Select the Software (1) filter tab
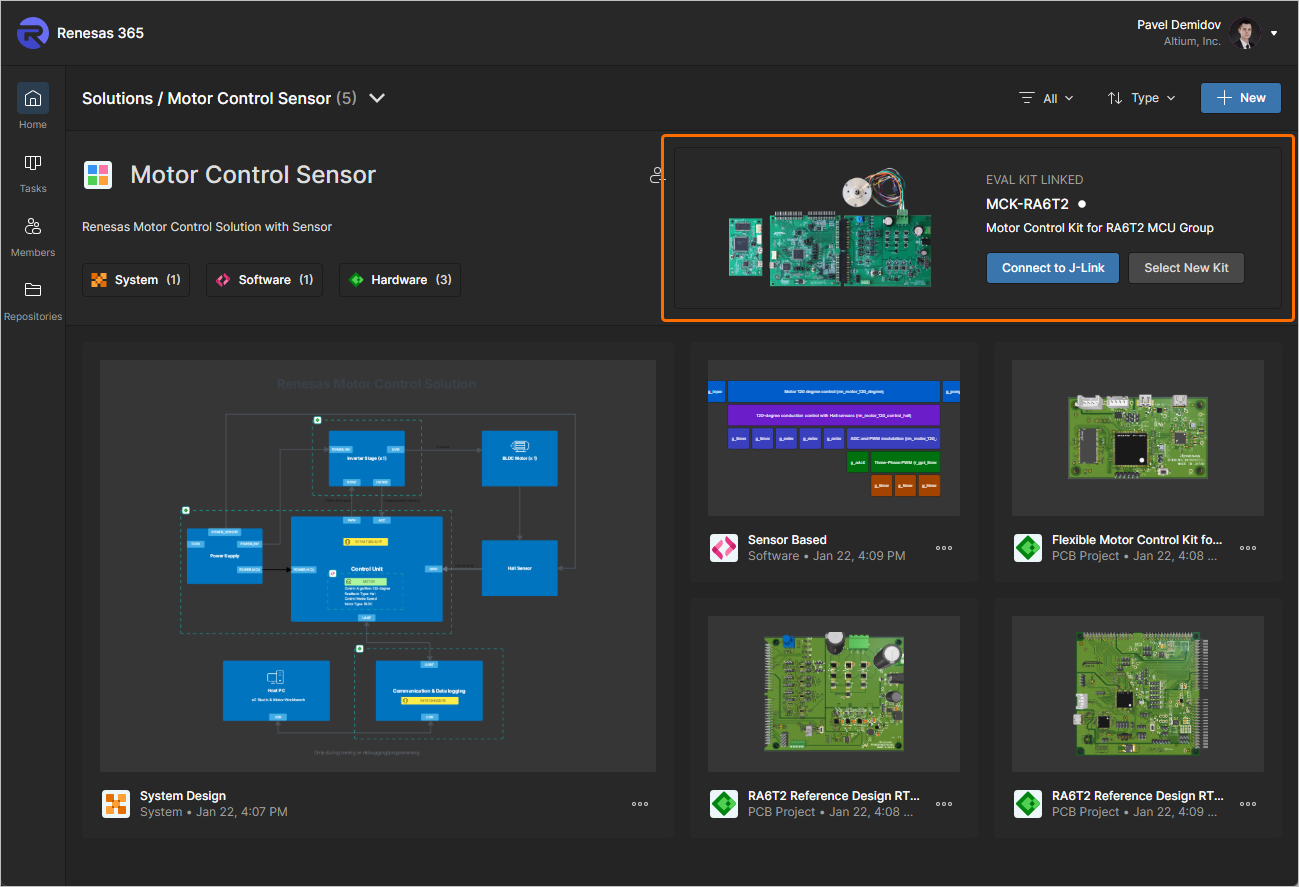 coord(265,280)
